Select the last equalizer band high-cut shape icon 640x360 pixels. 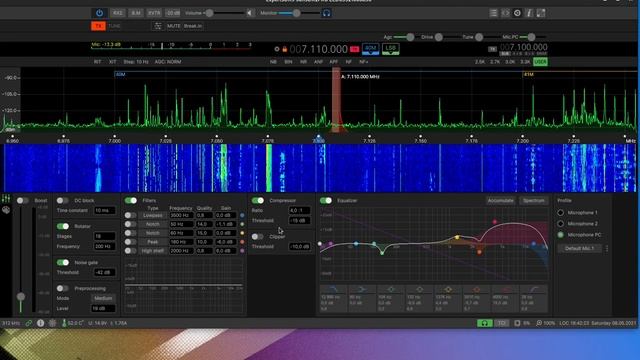point(534,289)
